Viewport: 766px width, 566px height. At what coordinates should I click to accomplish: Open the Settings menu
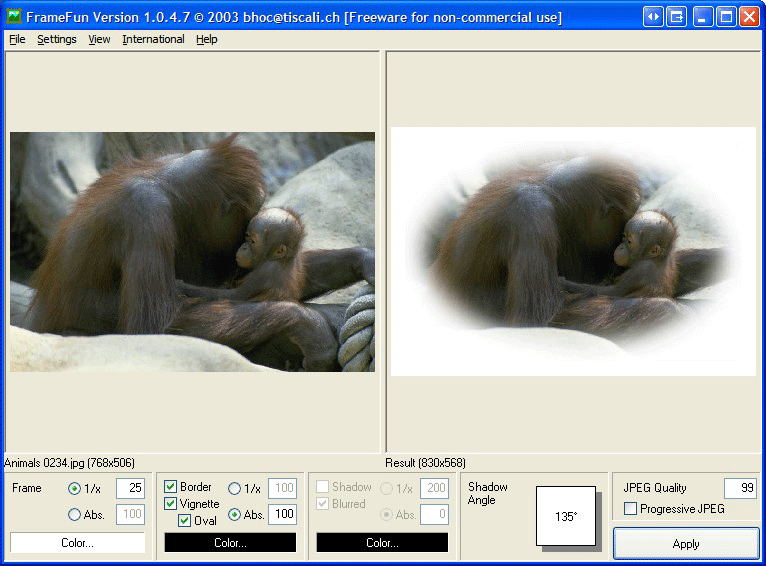(x=57, y=39)
